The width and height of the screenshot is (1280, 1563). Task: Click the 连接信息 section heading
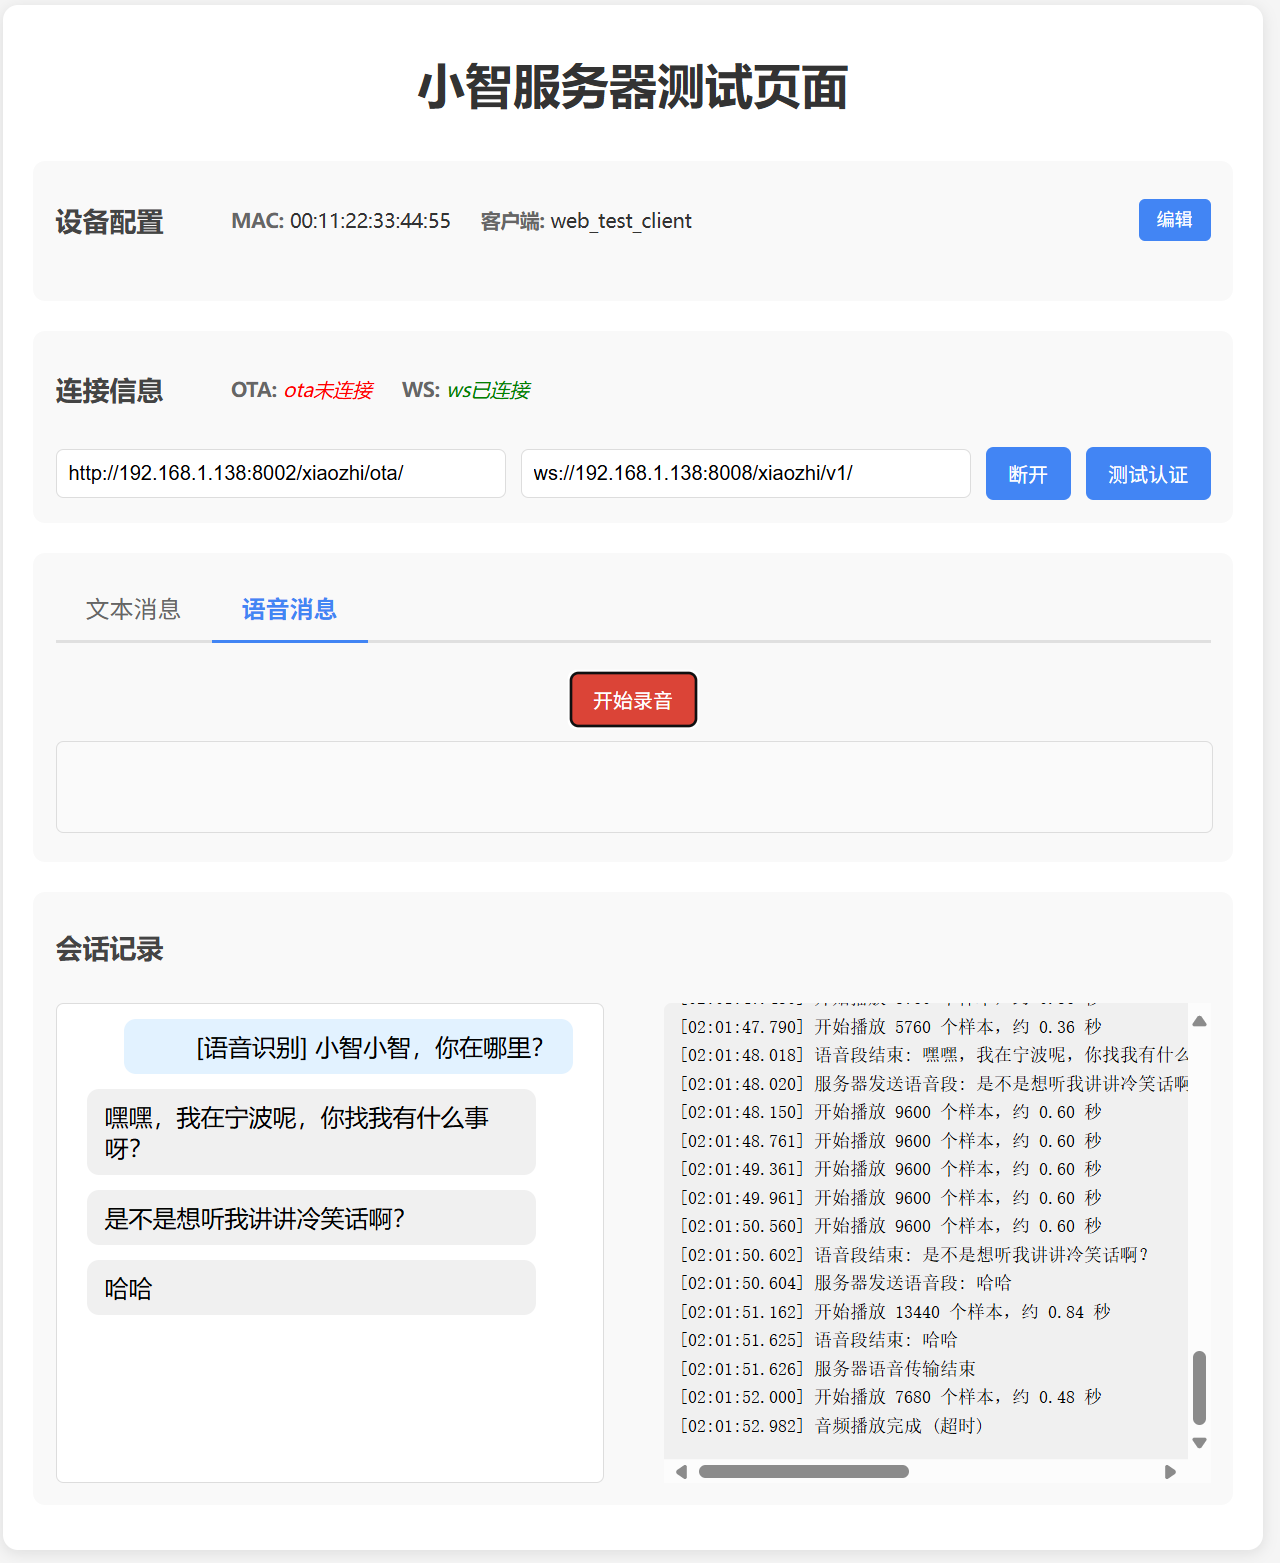click(109, 391)
